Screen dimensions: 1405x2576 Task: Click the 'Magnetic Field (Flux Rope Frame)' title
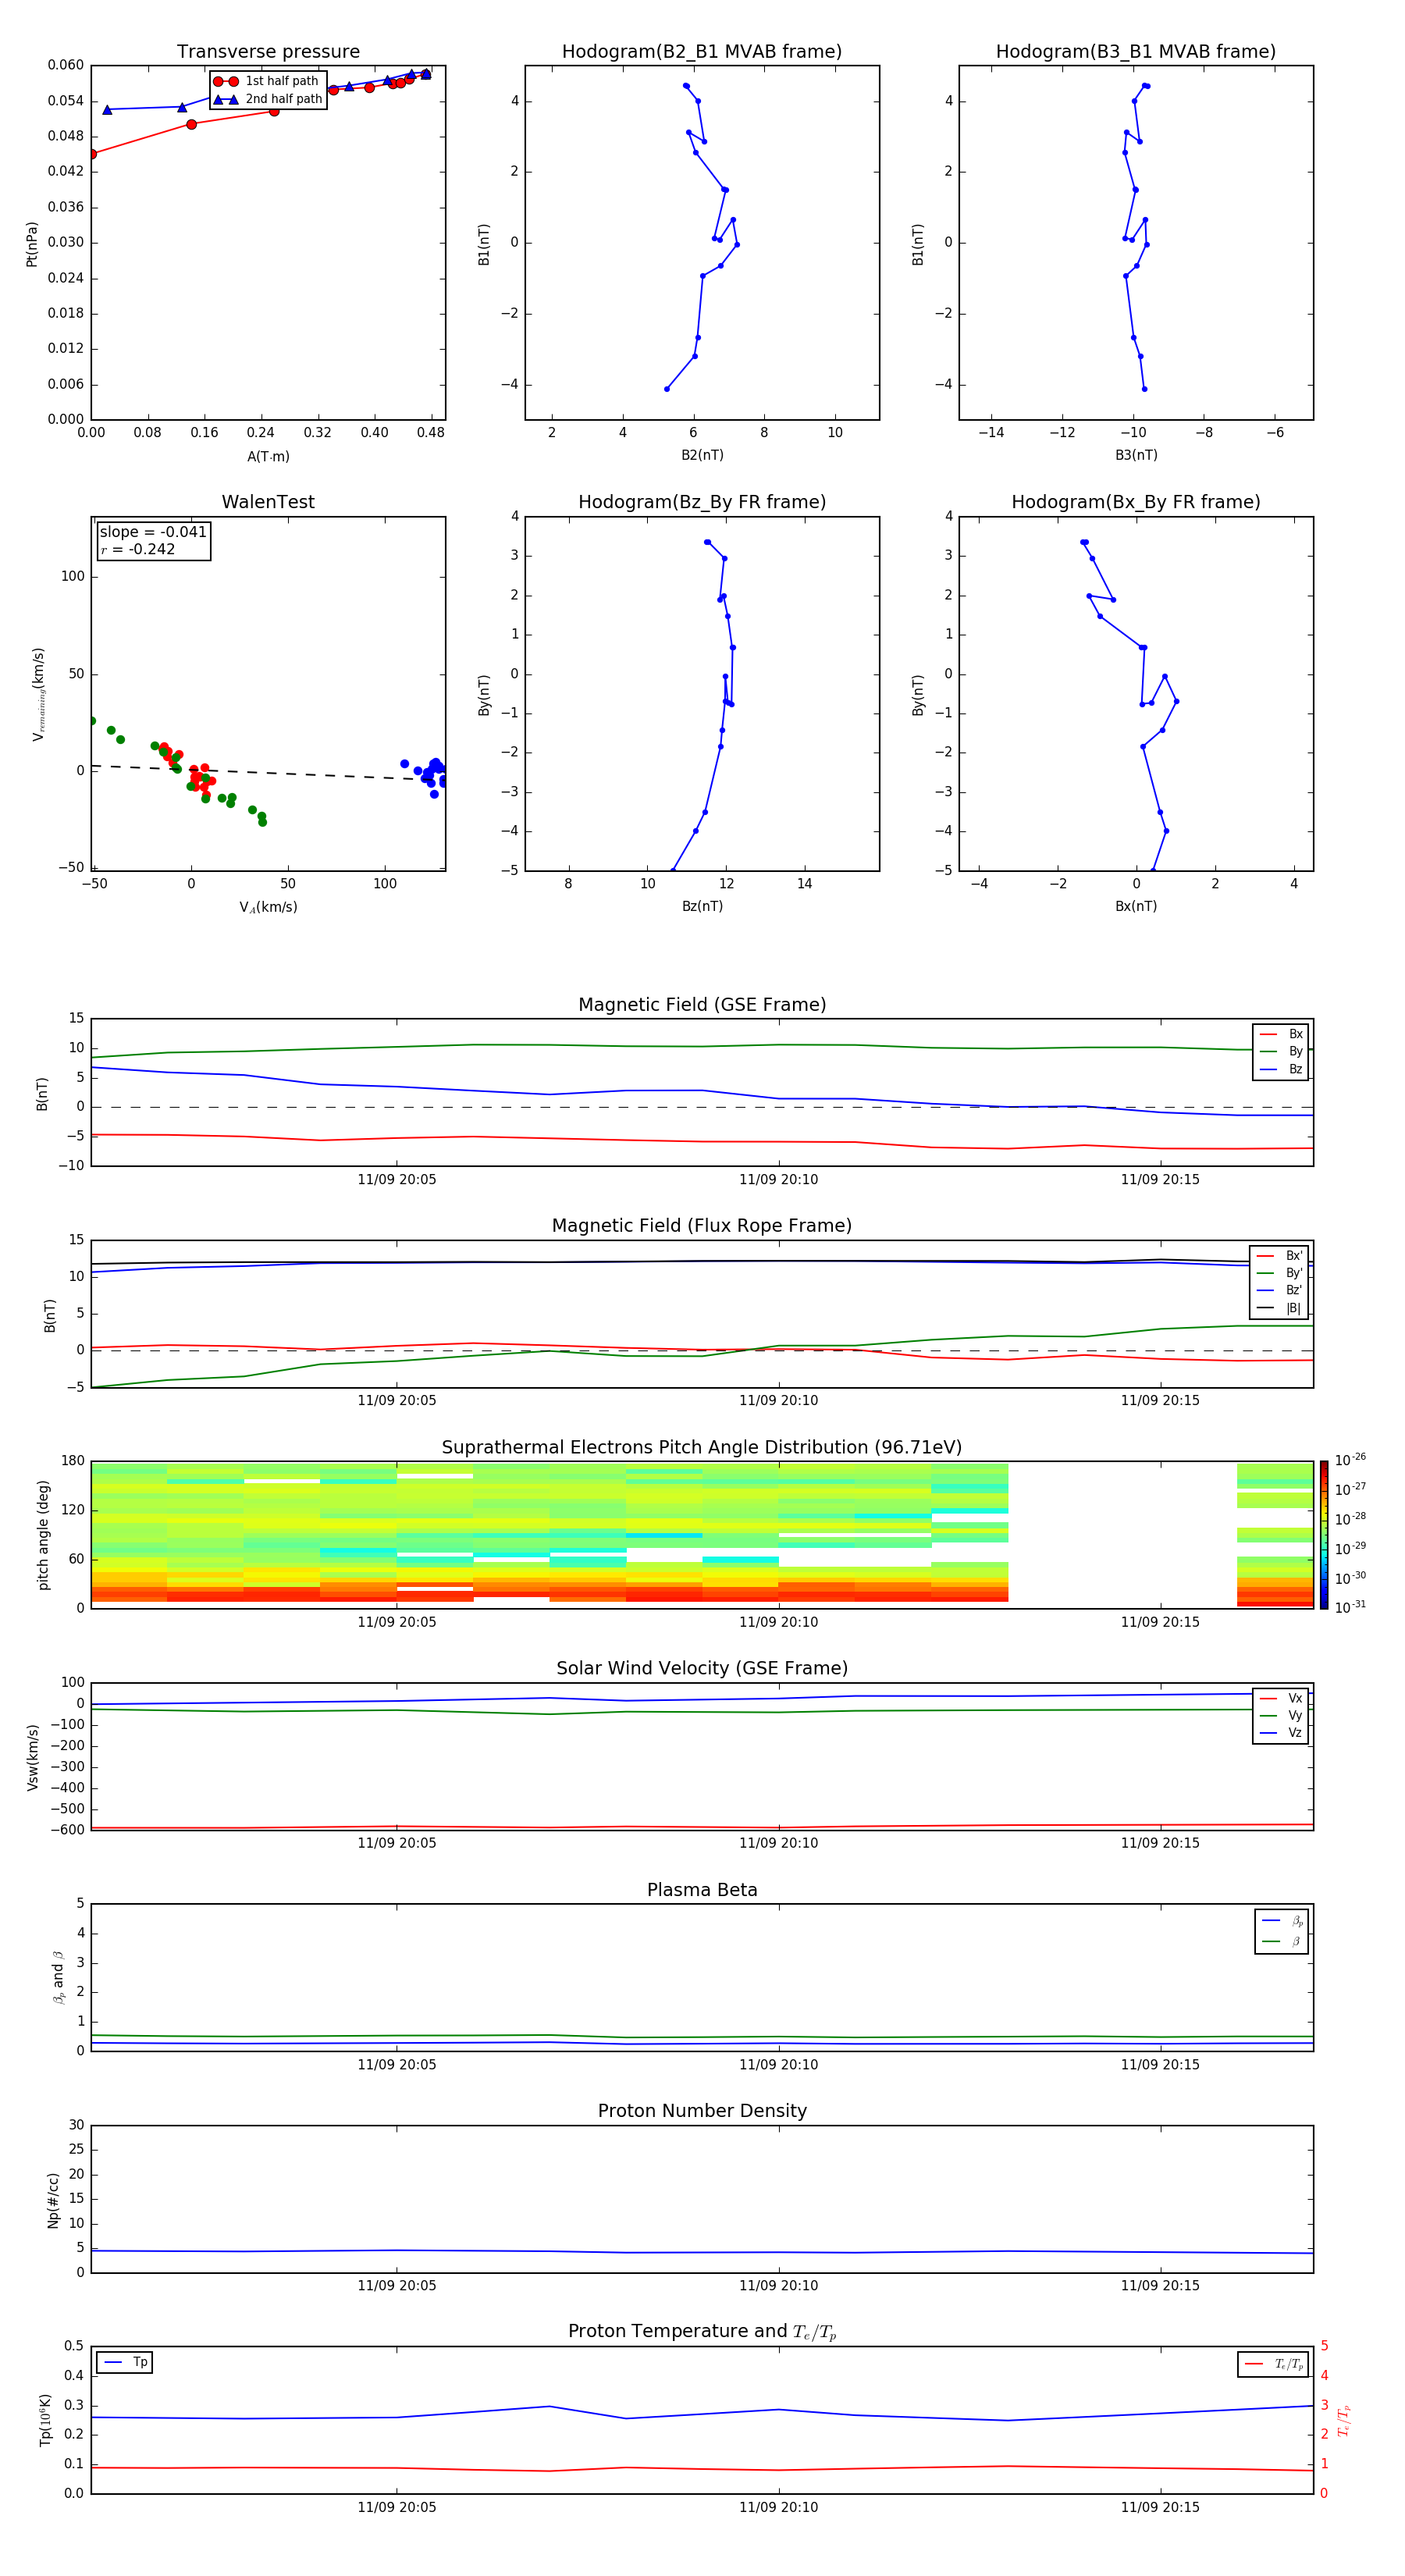(x=702, y=1226)
